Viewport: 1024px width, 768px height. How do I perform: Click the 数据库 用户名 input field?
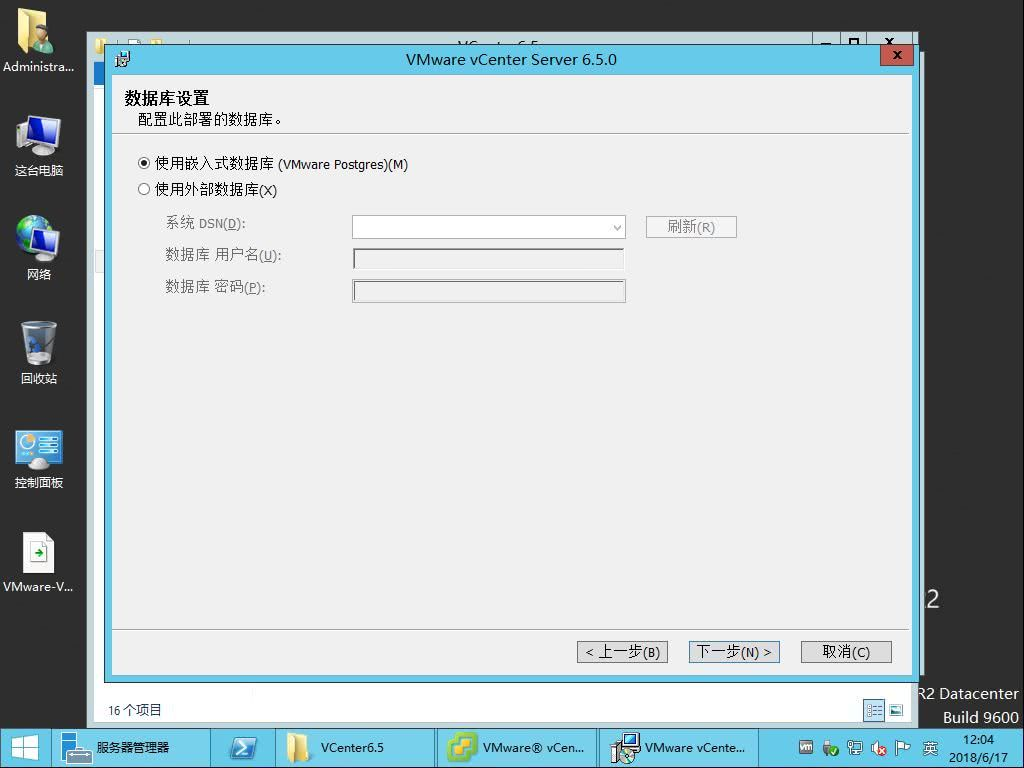click(489, 259)
